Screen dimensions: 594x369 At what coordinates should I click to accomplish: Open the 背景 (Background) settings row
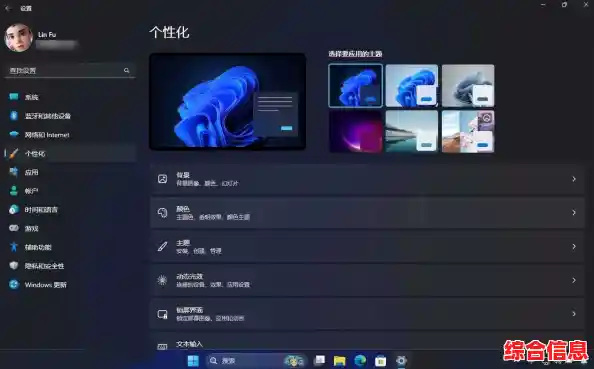click(367, 179)
